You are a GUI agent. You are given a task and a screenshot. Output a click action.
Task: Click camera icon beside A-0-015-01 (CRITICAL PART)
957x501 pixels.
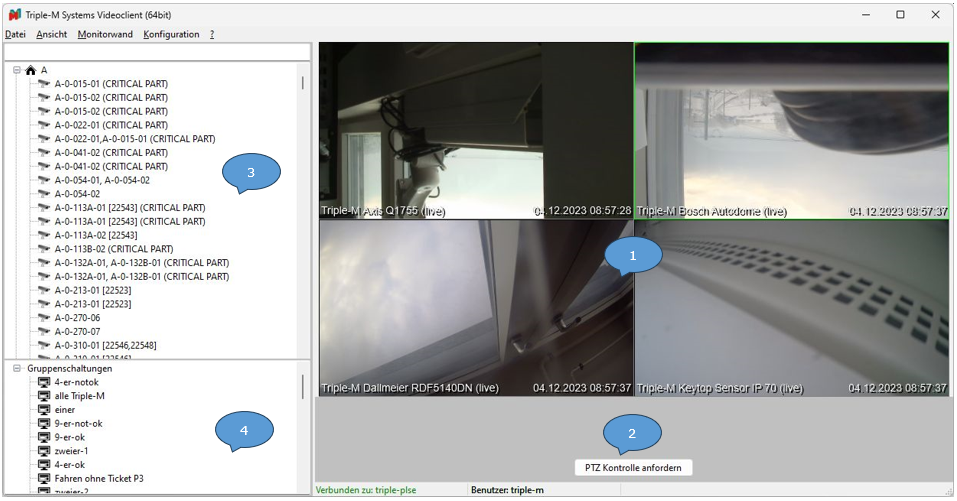tap(44, 84)
